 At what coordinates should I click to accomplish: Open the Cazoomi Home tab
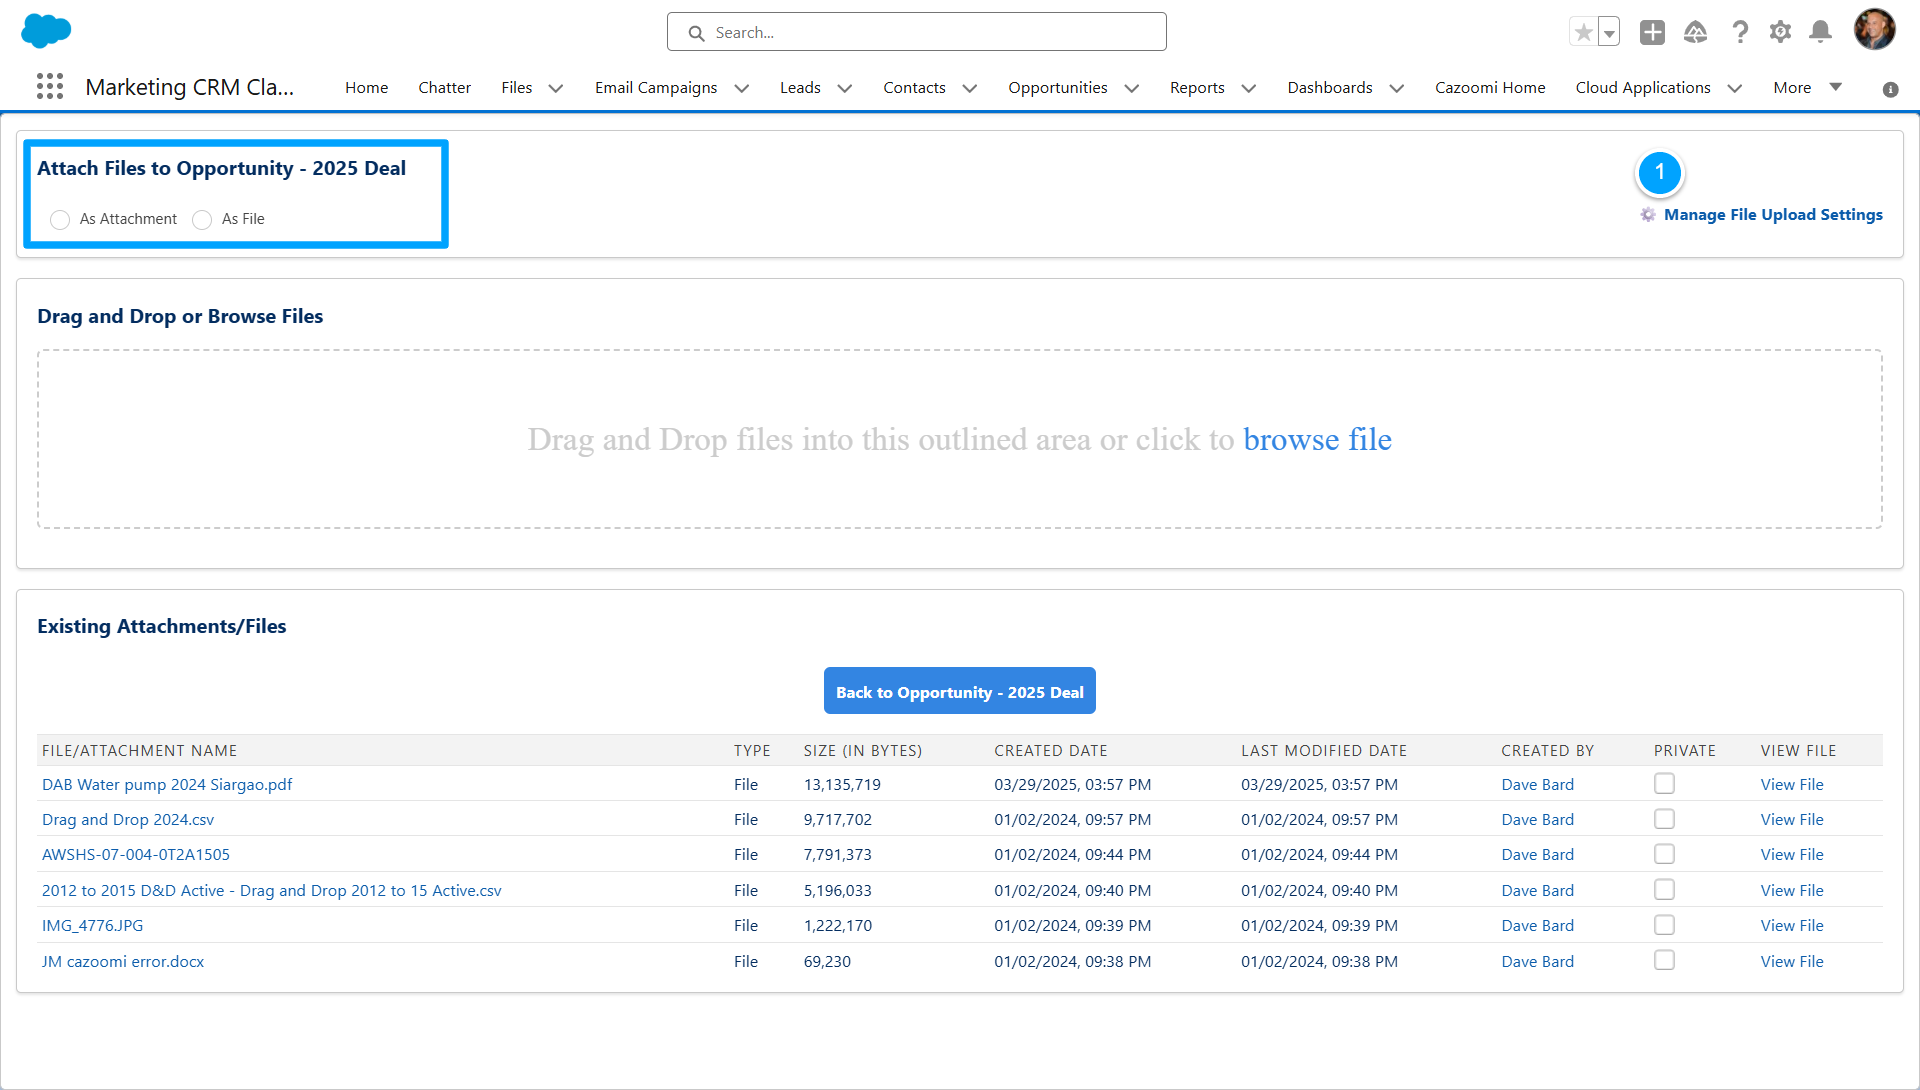pyautogui.click(x=1490, y=88)
